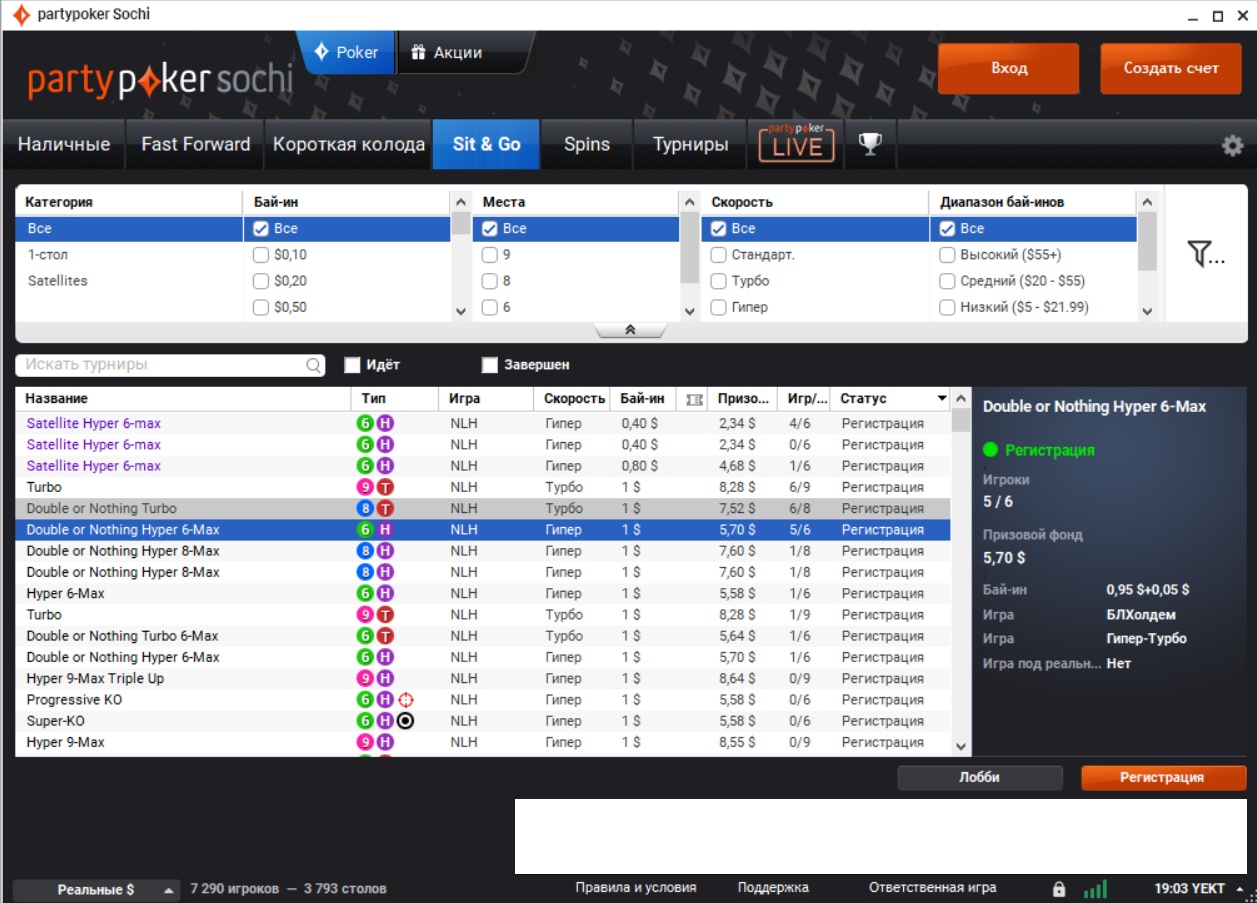The width and height of the screenshot is (1257, 903).
Task: Check the $0,20 buy-in filter
Action: [261, 281]
